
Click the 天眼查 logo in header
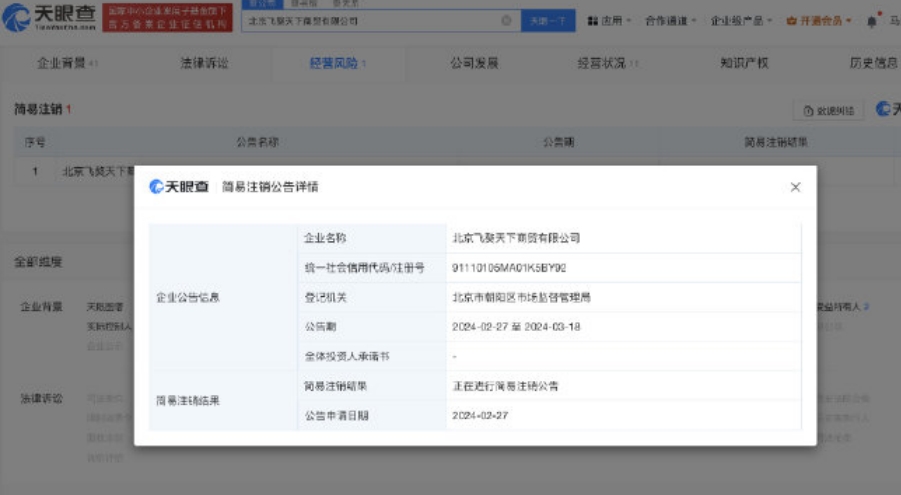coord(49,18)
